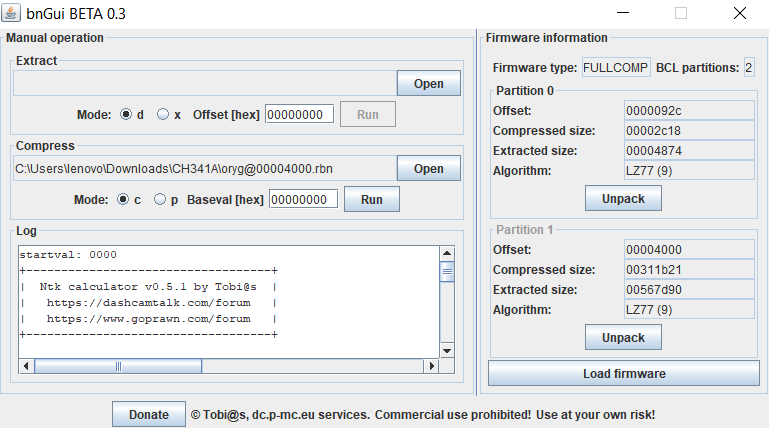
Task: Click the Log scrollbar down arrow
Action: [447, 351]
